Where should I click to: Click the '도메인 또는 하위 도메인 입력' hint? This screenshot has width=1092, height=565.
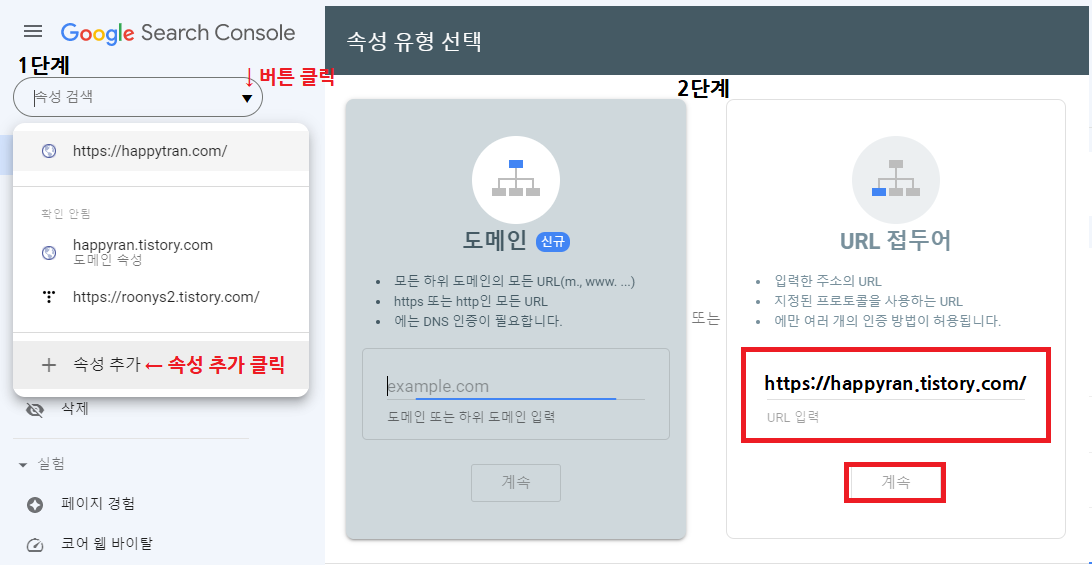[471, 417]
